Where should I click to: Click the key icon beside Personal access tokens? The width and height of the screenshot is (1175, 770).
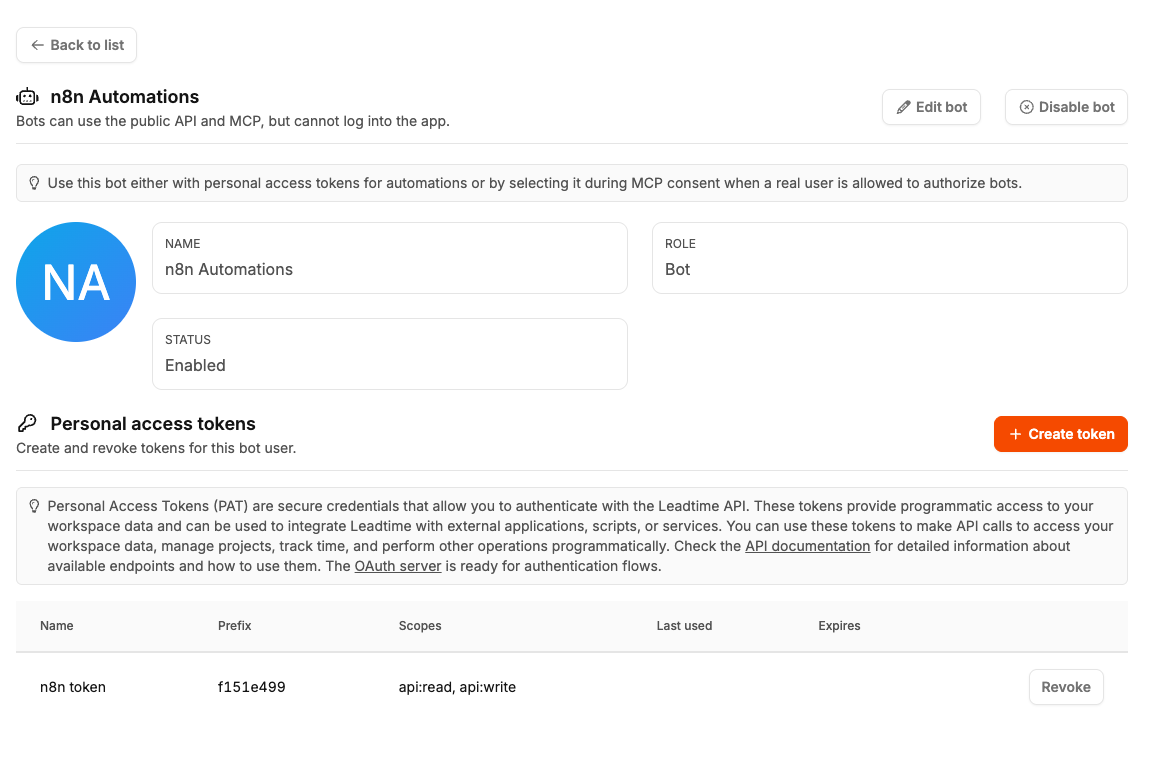pyautogui.click(x=27, y=423)
